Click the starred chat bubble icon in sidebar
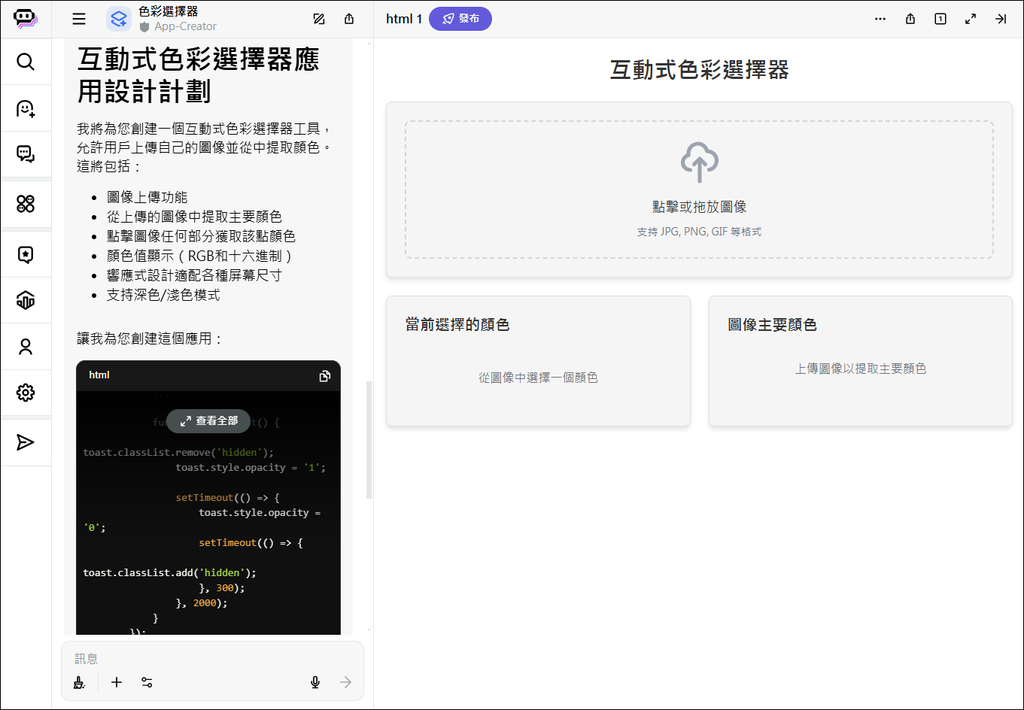This screenshot has width=1024, height=710. [x=25, y=254]
